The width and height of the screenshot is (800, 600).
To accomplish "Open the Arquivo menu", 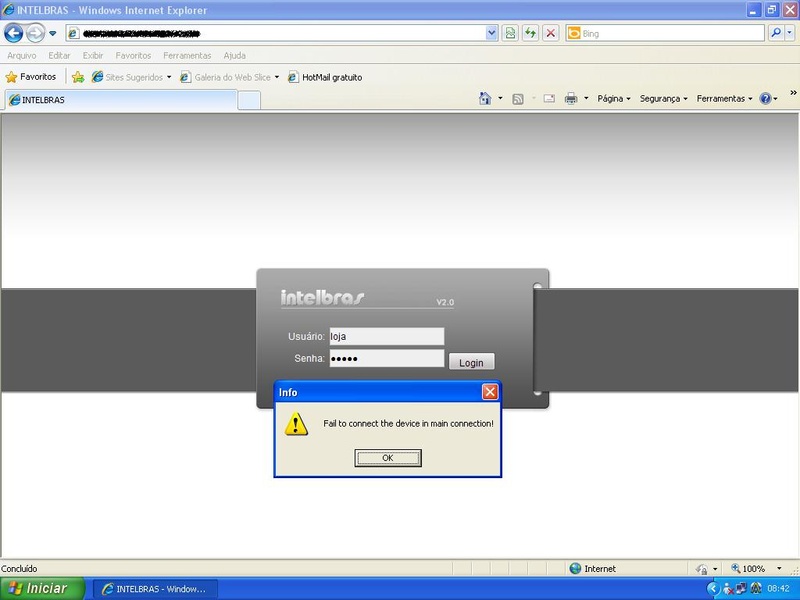I will (x=21, y=55).
